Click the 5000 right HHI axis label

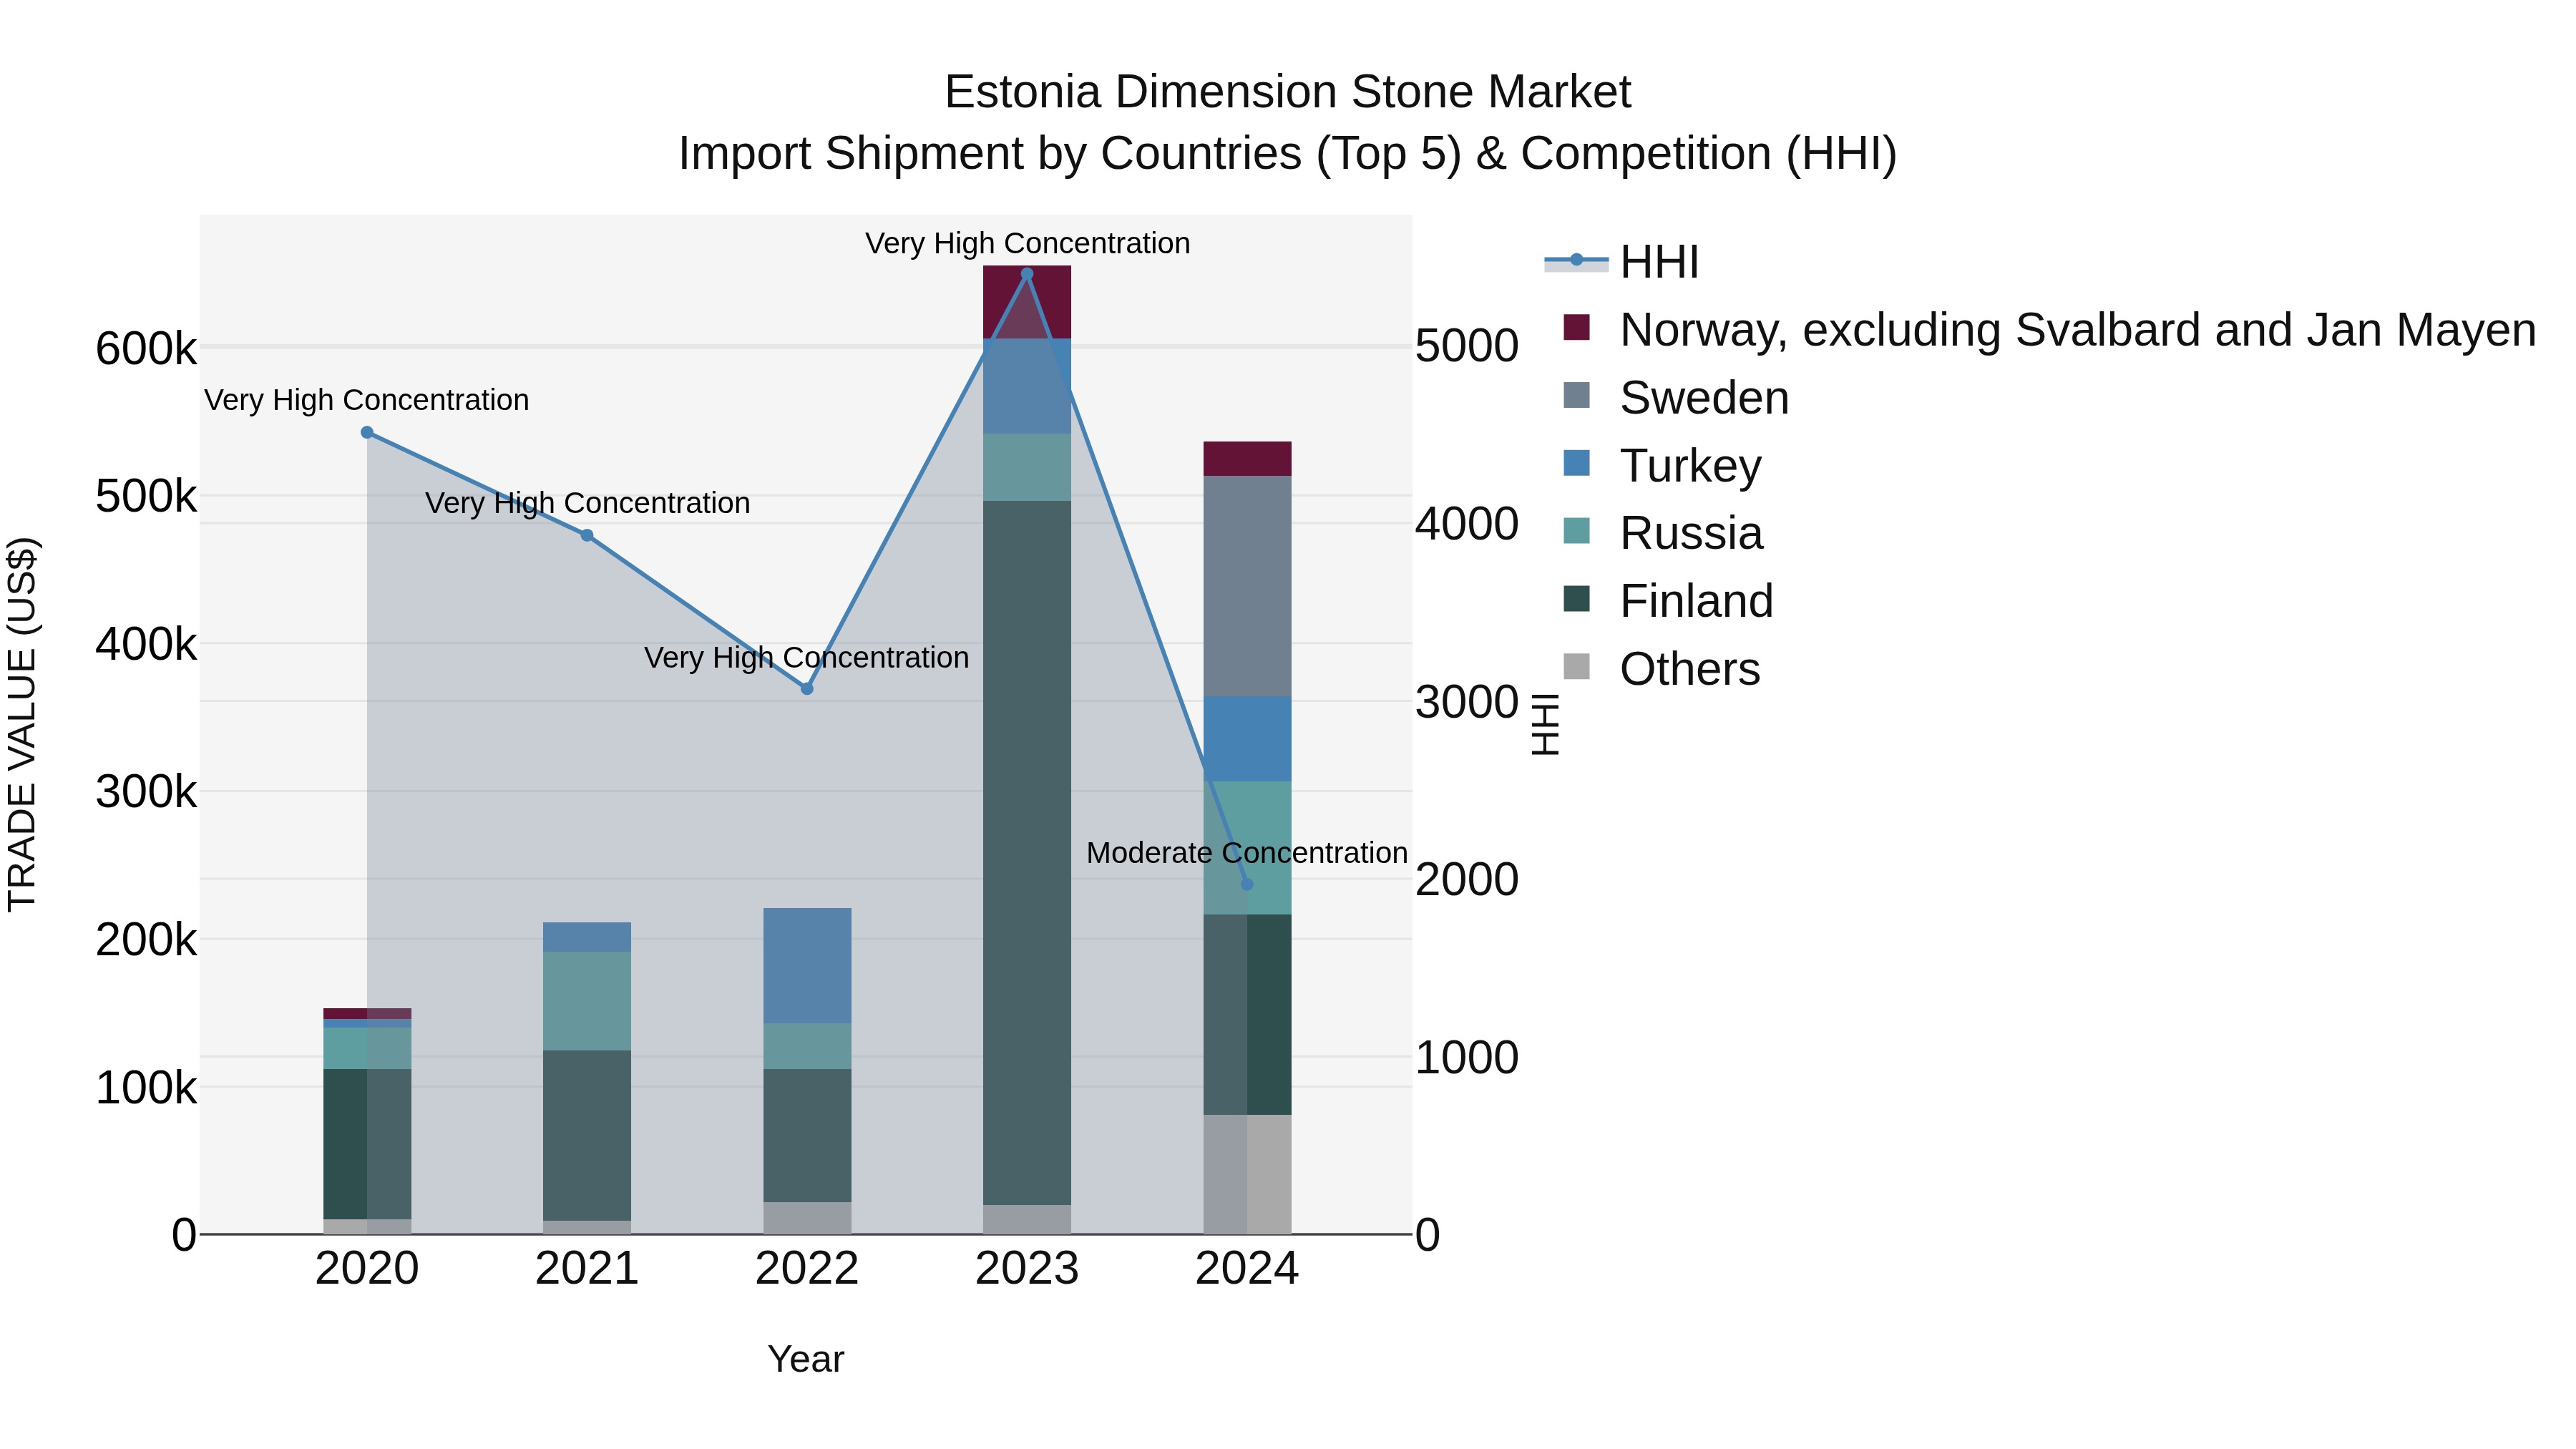point(1467,346)
